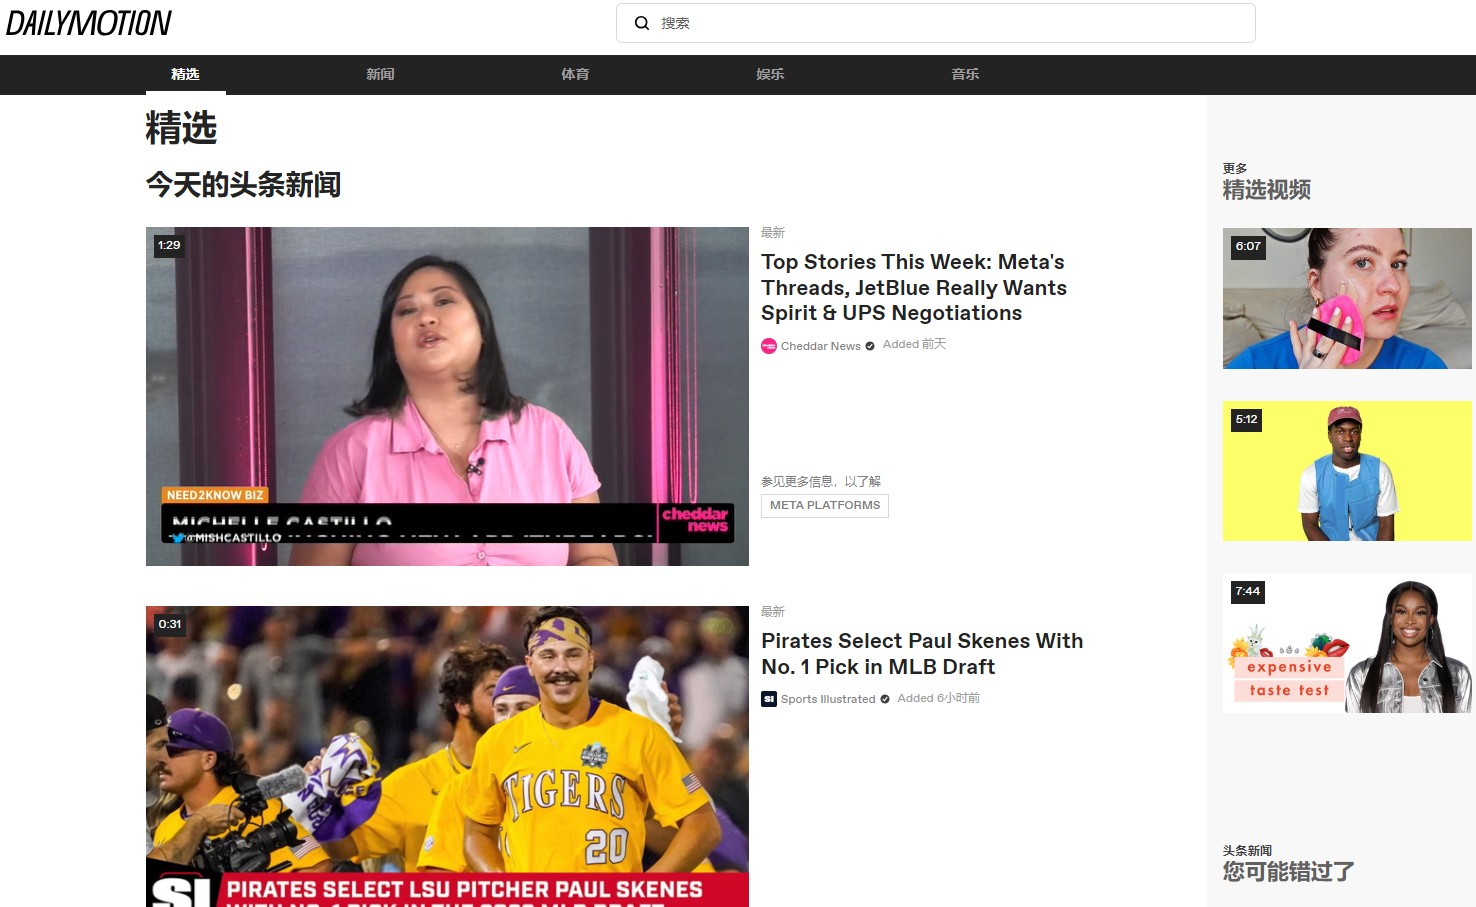
Task: Click the verified badge beside Cheddar News
Action: [x=870, y=346]
